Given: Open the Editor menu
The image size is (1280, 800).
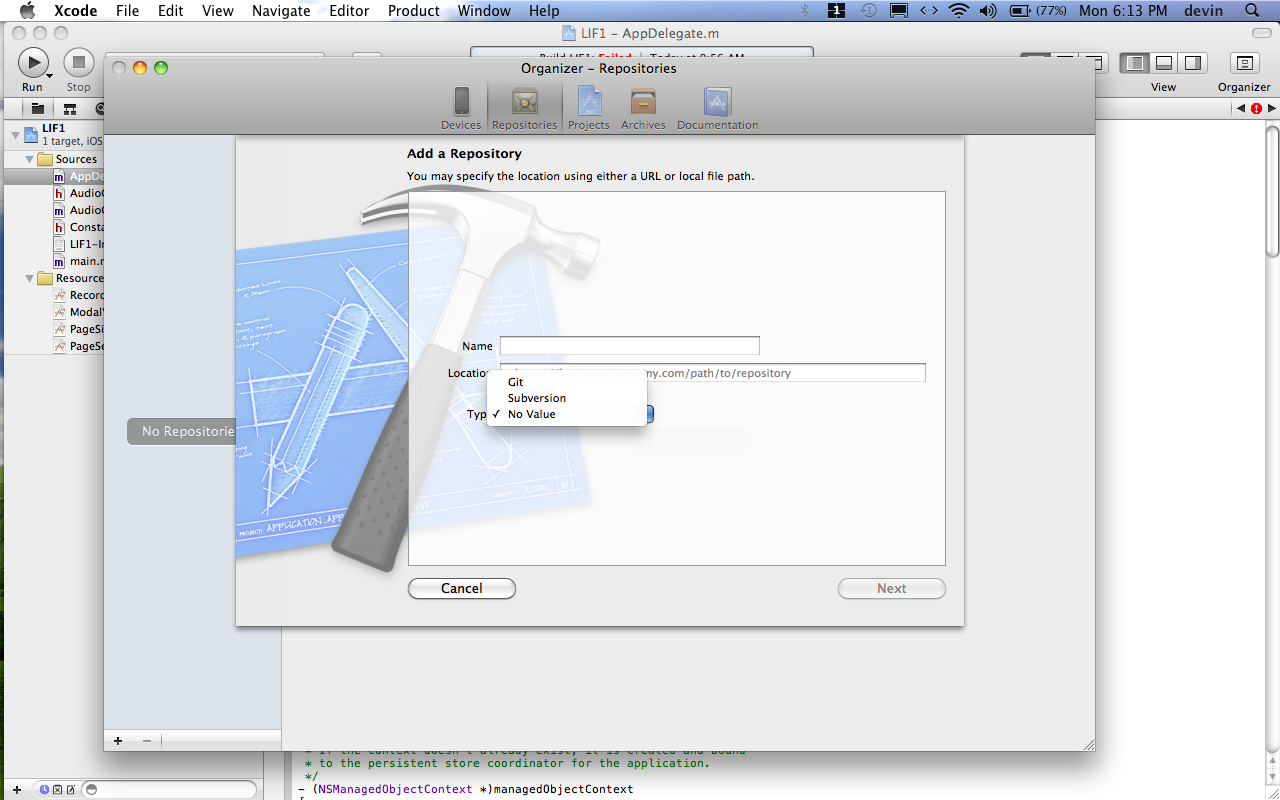Looking at the screenshot, I should click(348, 11).
